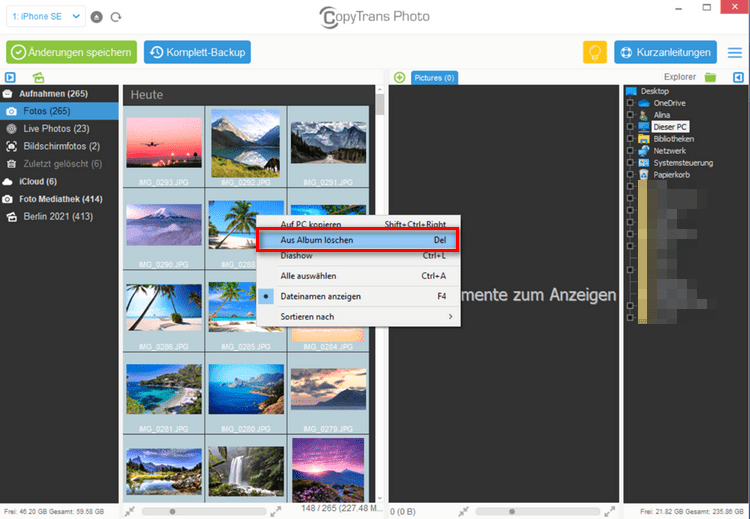This screenshot has height=519, width=750.
Task: Click Komplett-Backup button
Action: coord(197,52)
